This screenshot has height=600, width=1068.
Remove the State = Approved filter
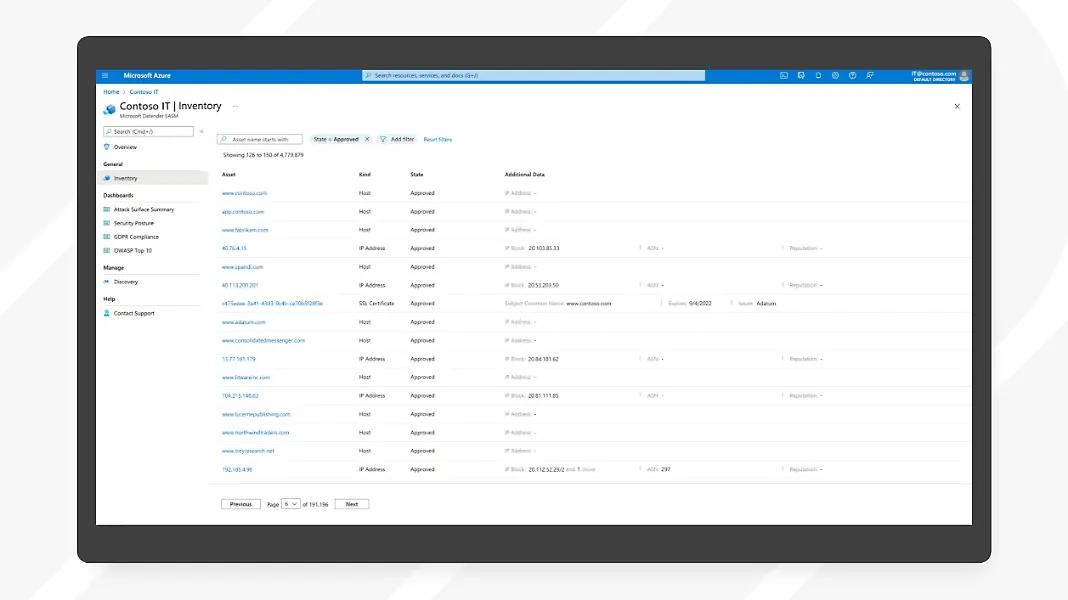point(367,139)
